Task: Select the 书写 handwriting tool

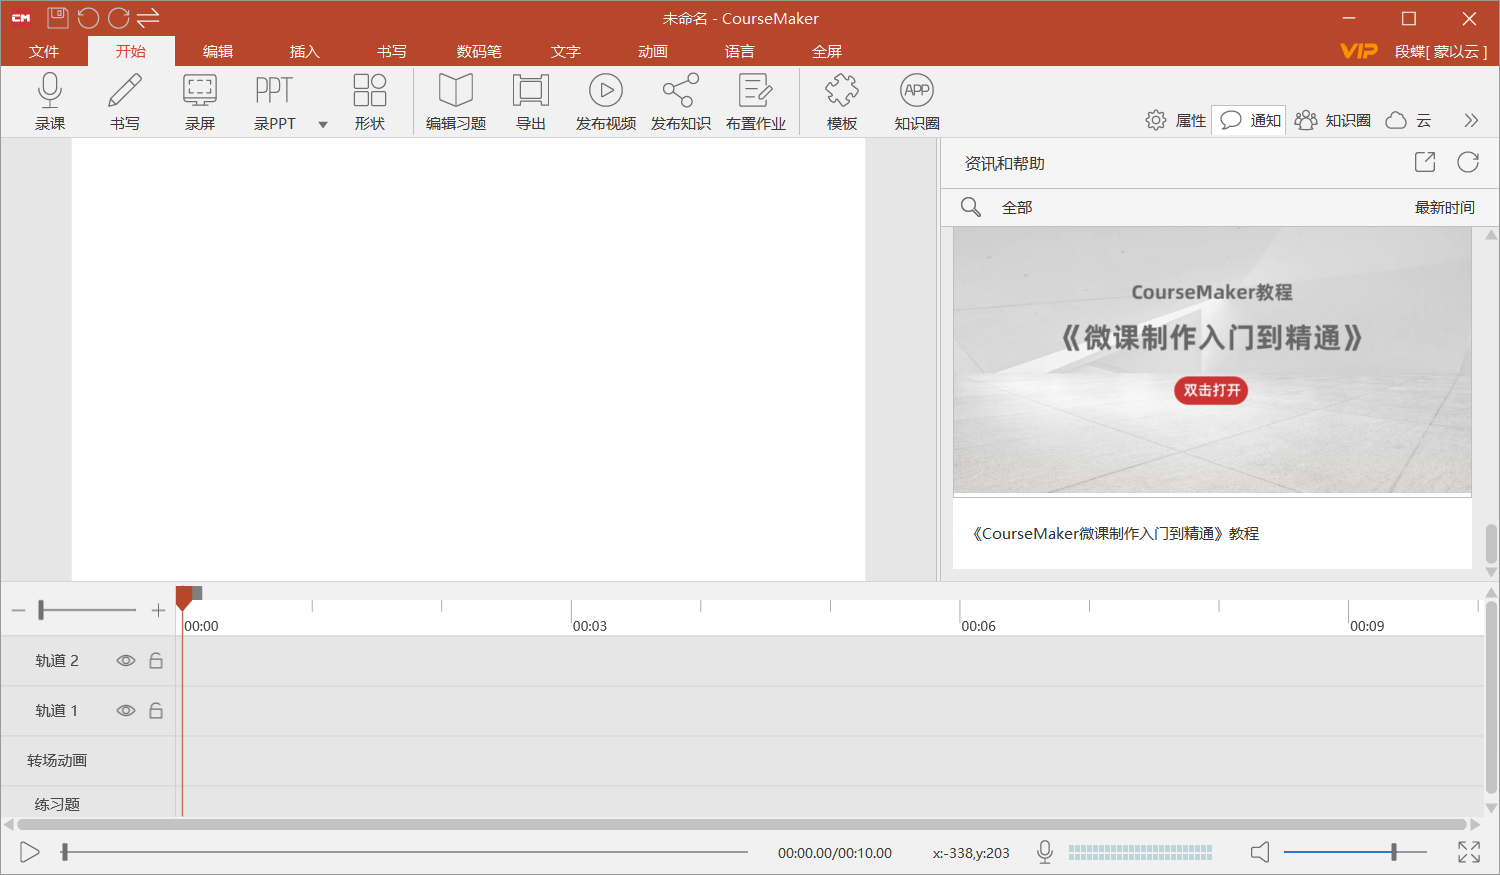Action: point(125,101)
